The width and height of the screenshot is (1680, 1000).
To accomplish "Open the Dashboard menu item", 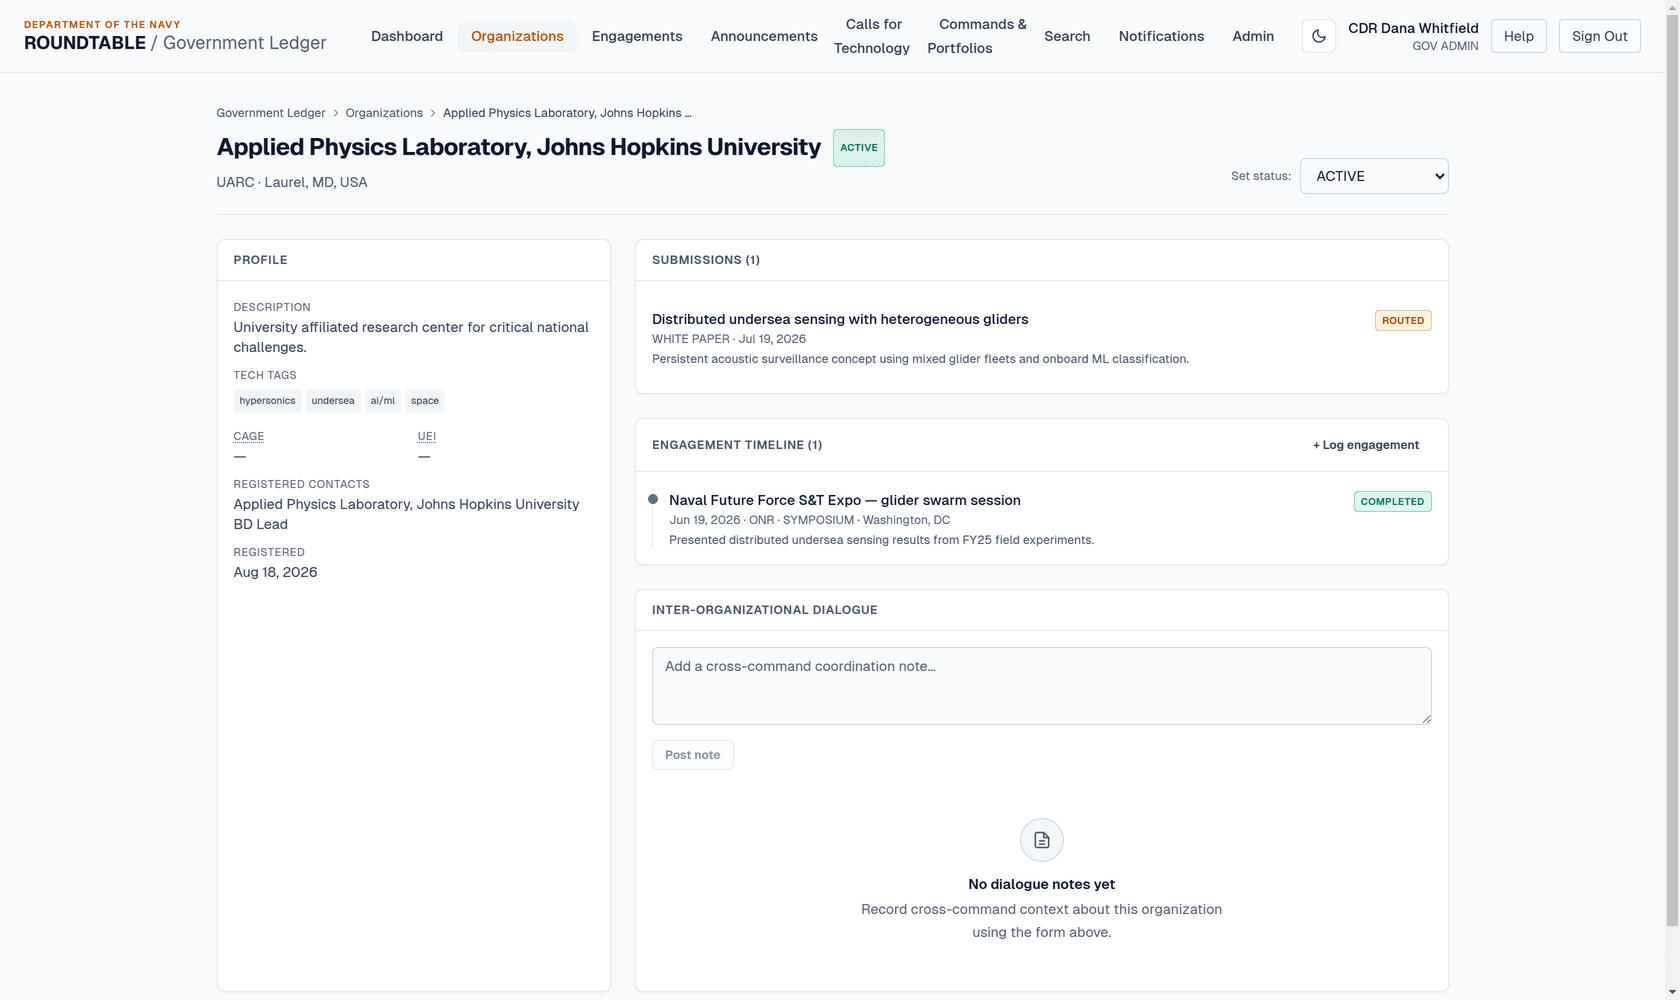I will (x=407, y=36).
